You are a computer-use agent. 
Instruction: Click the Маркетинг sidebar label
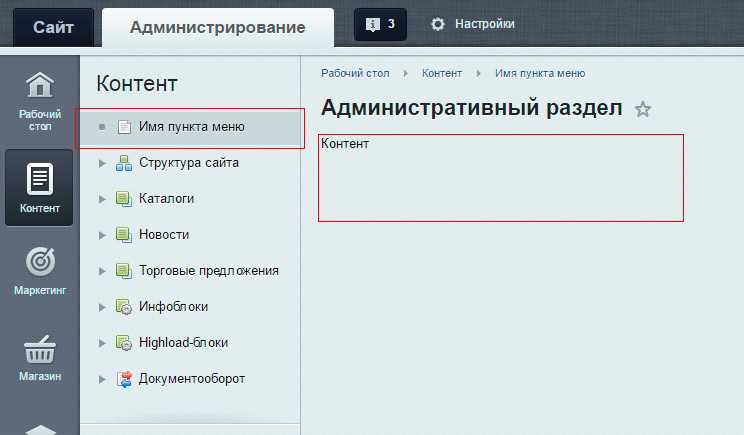click(x=40, y=290)
